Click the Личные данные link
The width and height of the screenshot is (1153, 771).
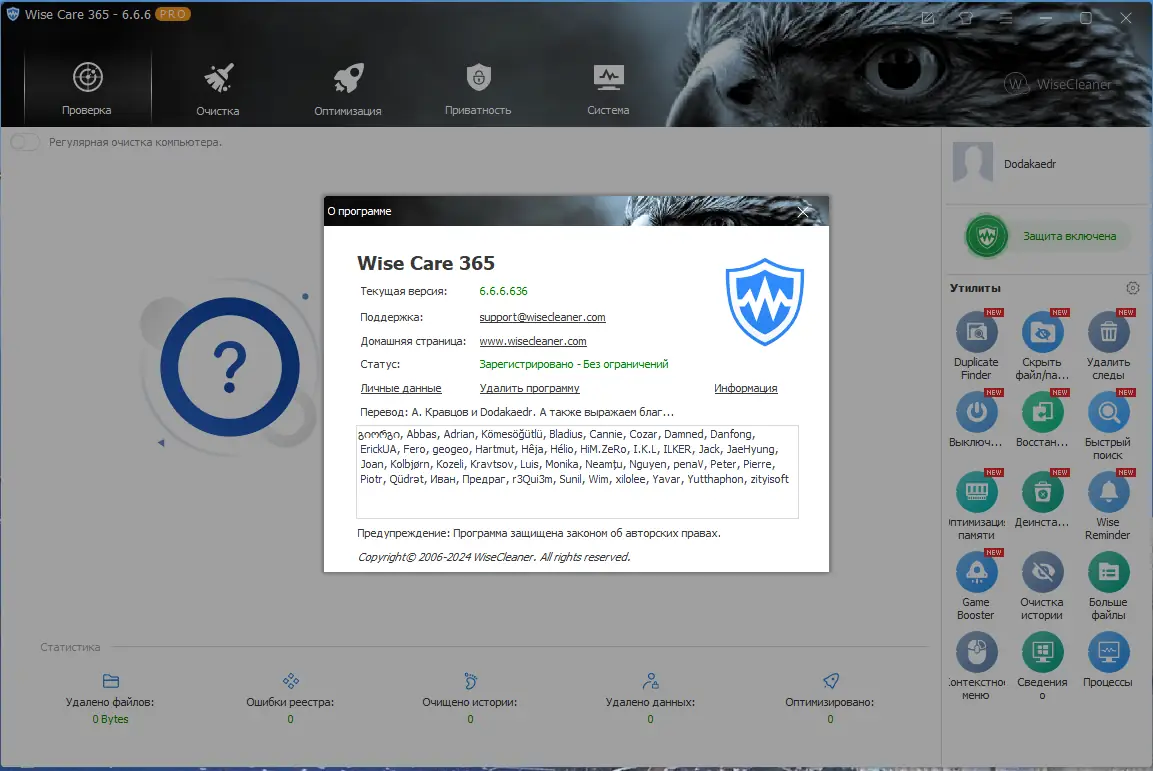click(x=401, y=388)
